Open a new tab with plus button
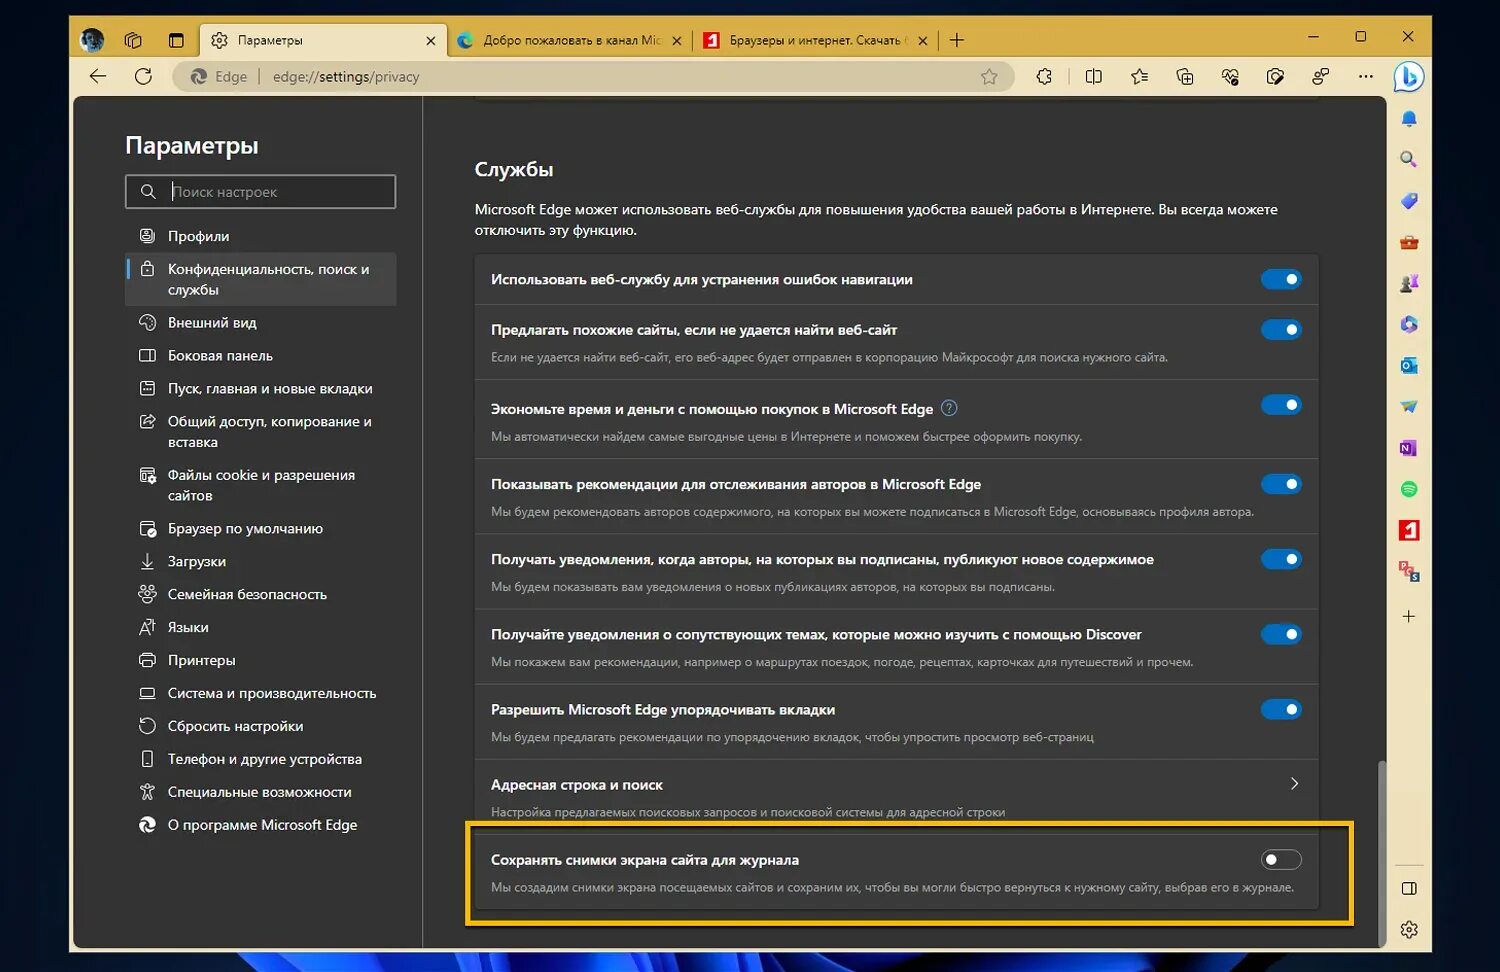The height and width of the screenshot is (972, 1500). tap(957, 40)
